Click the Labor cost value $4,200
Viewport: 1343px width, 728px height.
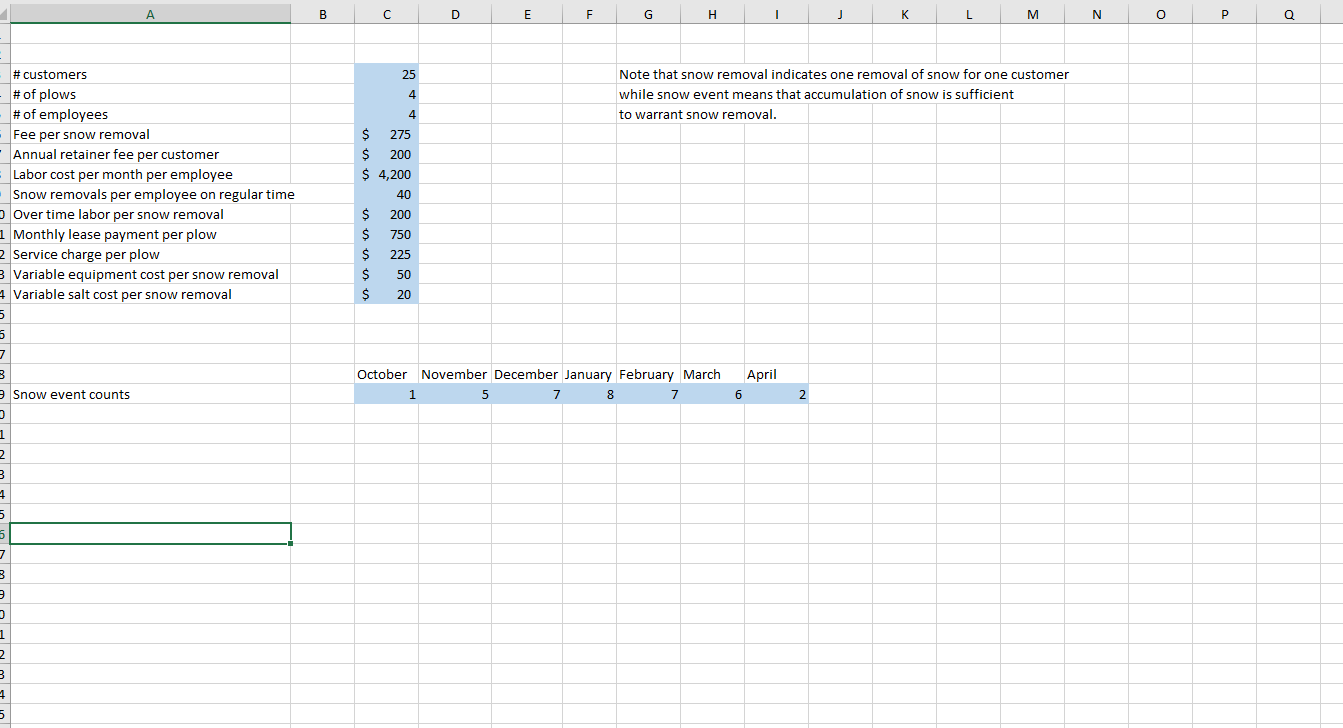click(x=386, y=174)
